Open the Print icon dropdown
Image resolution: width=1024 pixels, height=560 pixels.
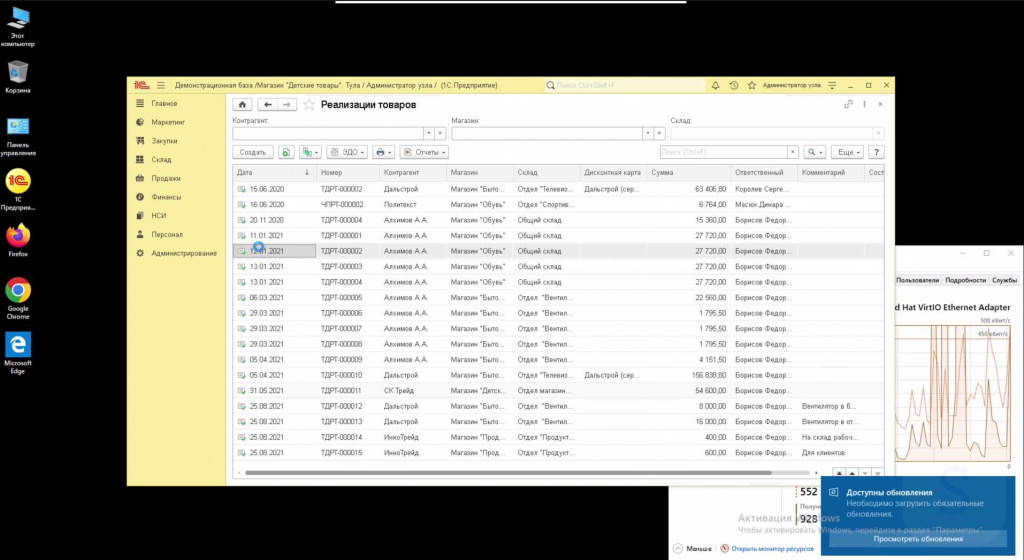pos(383,152)
